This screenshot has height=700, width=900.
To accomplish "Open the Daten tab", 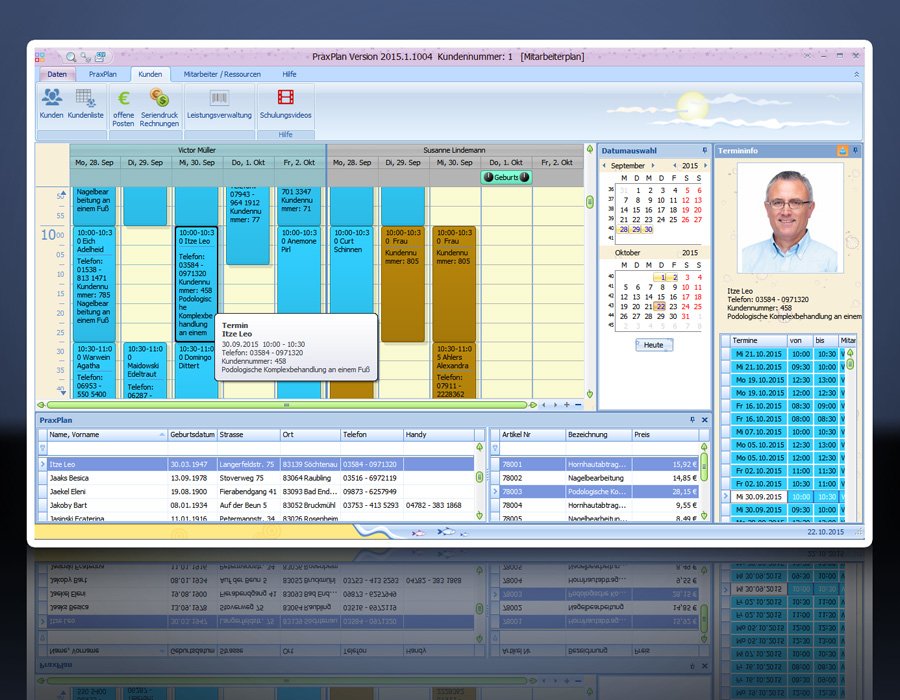I will [57, 74].
